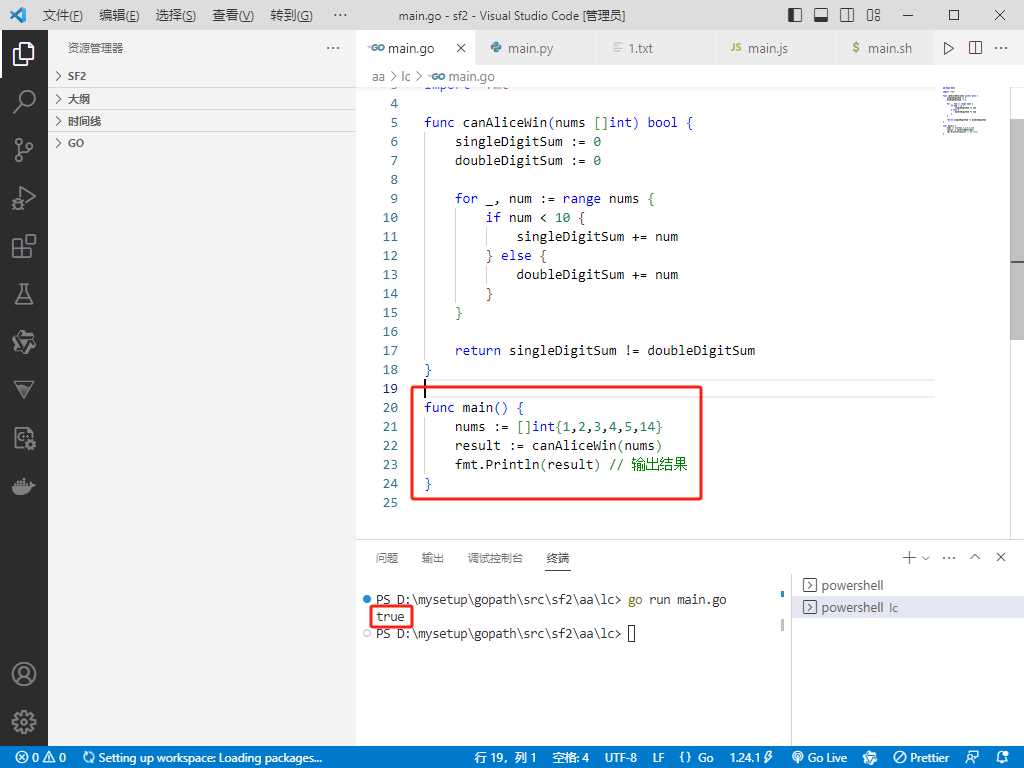Open the Search view in activity bar
Image resolution: width=1024 pixels, height=768 pixels.
coord(24,102)
